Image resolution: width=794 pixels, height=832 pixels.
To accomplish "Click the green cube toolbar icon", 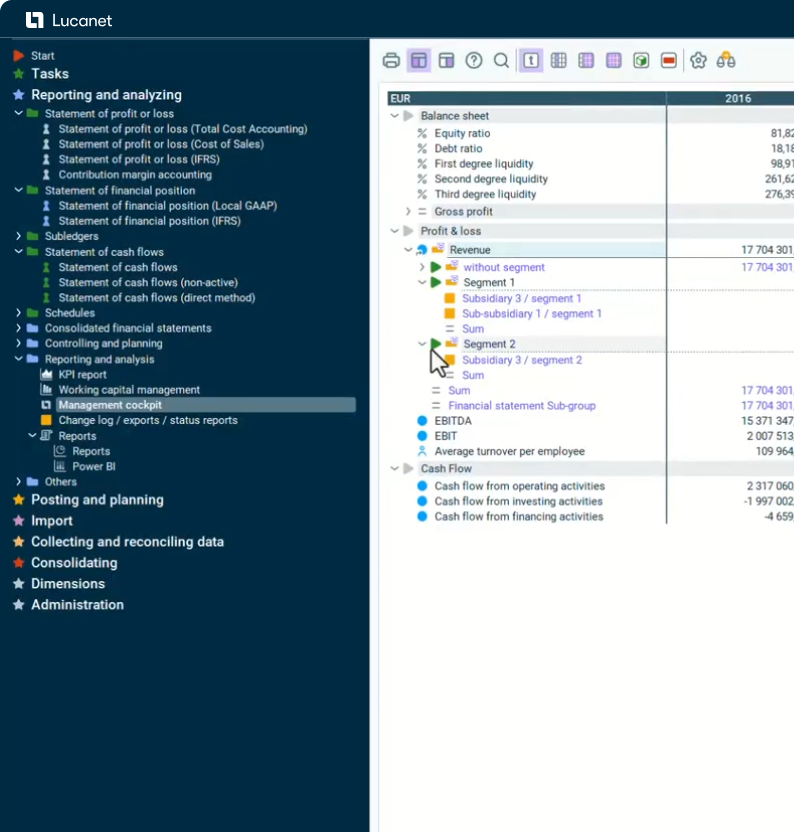I will point(641,61).
